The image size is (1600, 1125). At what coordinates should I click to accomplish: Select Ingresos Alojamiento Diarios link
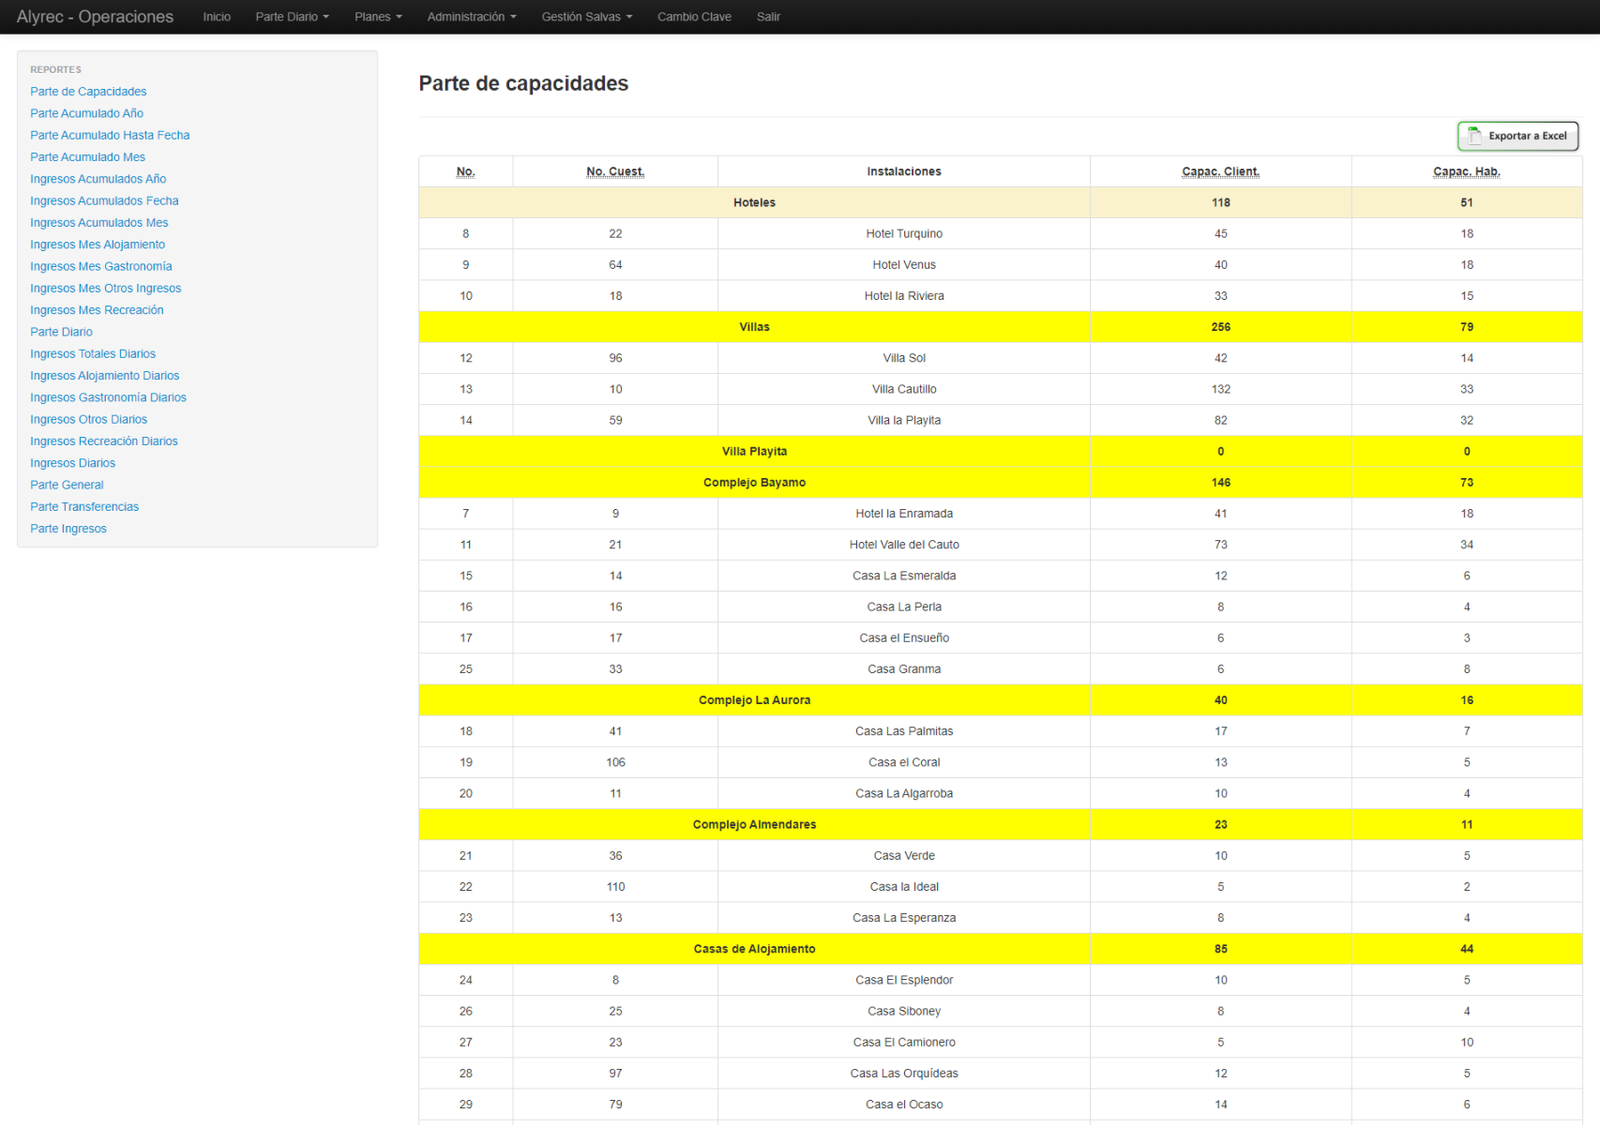click(x=105, y=376)
